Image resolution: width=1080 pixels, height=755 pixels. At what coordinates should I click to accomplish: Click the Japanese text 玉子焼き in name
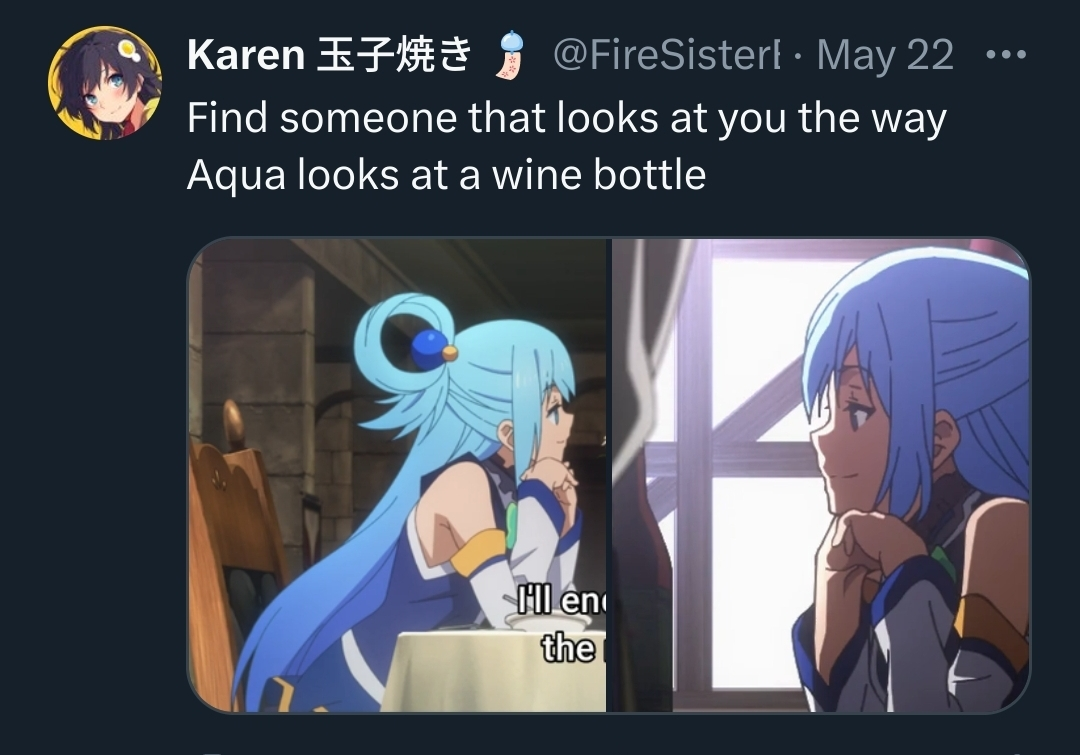394,55
